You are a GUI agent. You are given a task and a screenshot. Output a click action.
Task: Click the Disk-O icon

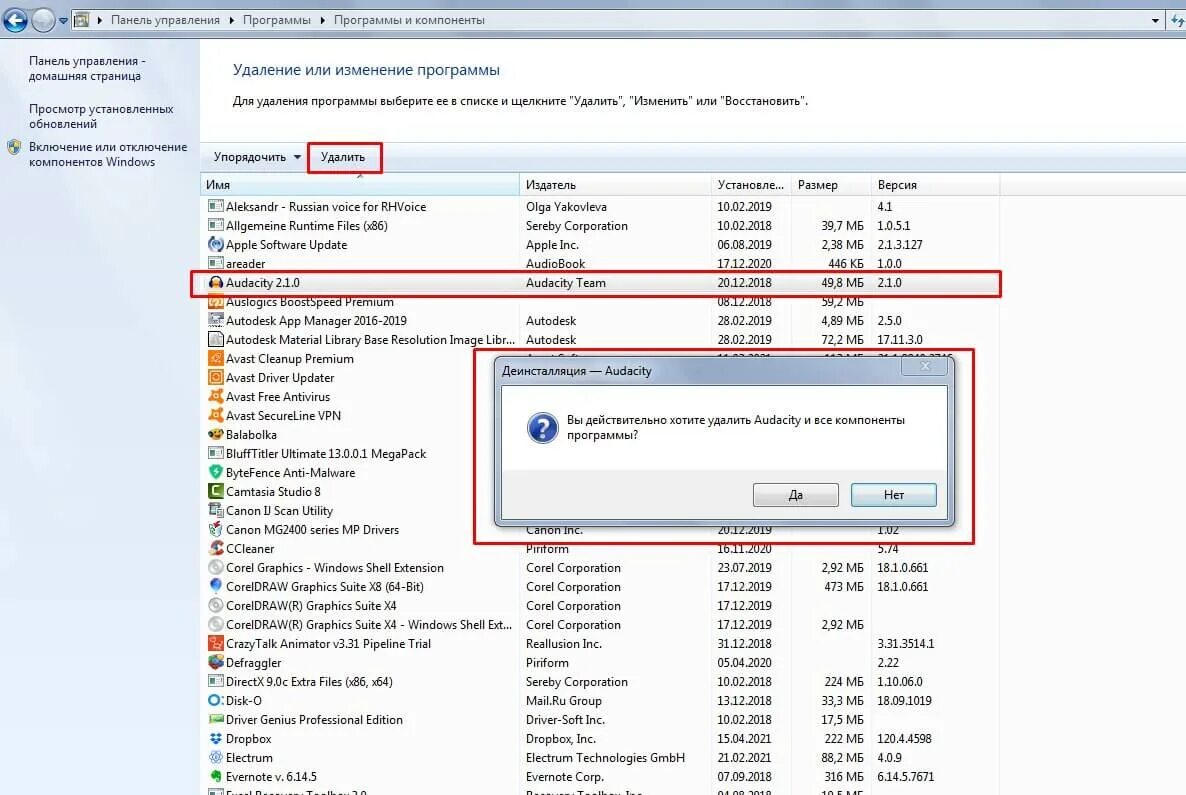pyautogui.click(x=216, y=700)
